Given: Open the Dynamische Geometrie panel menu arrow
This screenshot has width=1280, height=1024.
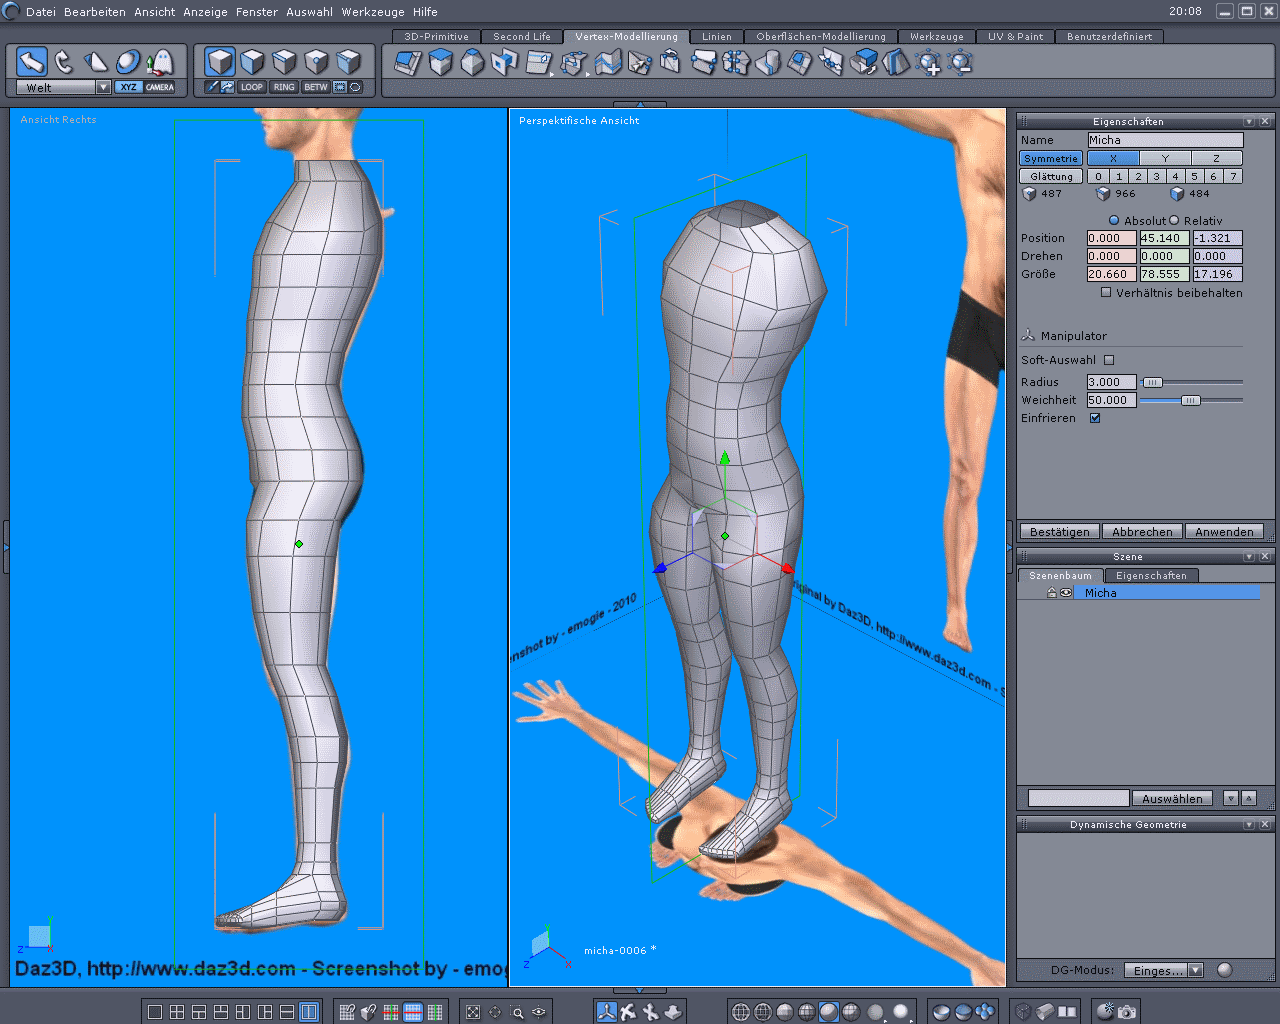Looking at the screenshot, I should coord(1249,824).
